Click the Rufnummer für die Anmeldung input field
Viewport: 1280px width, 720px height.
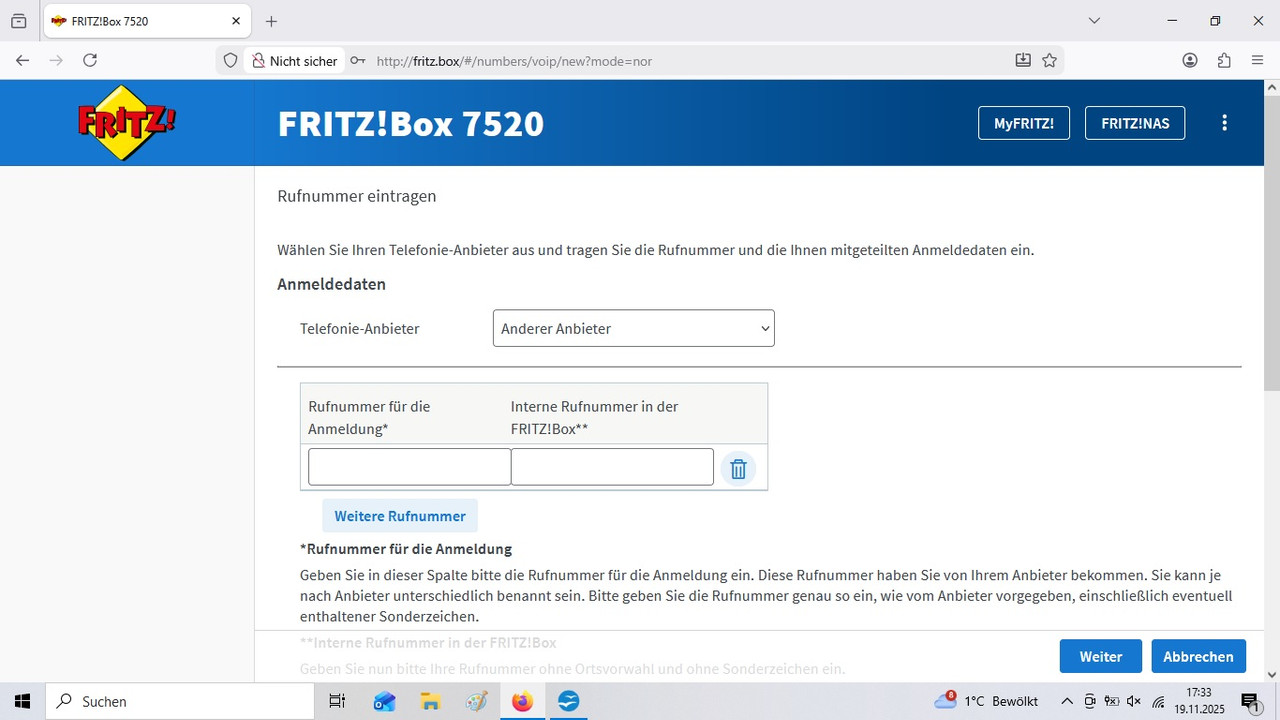click(409, 467)
